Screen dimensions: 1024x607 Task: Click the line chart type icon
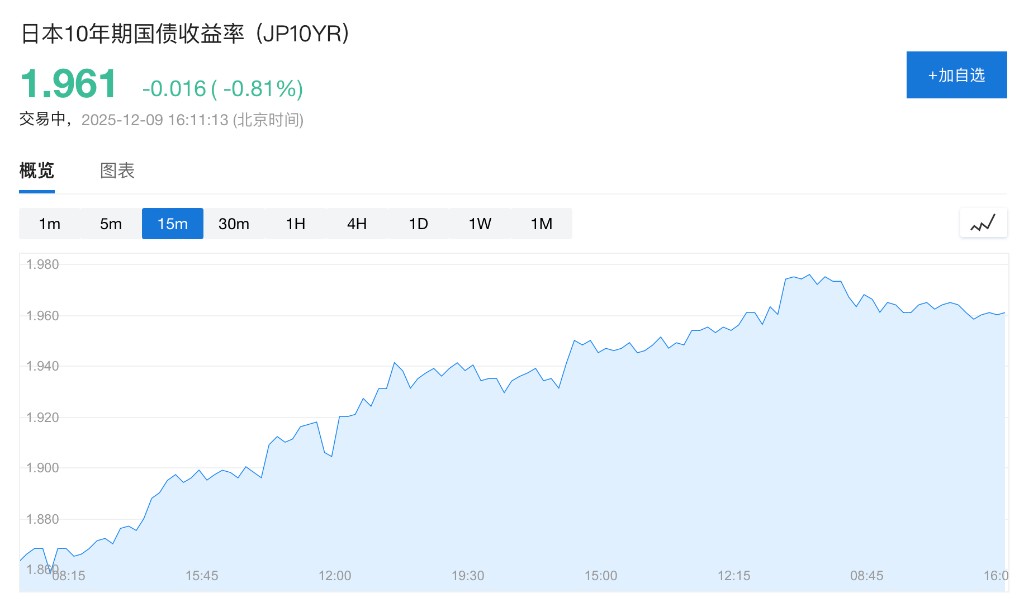tap(983, 223)
